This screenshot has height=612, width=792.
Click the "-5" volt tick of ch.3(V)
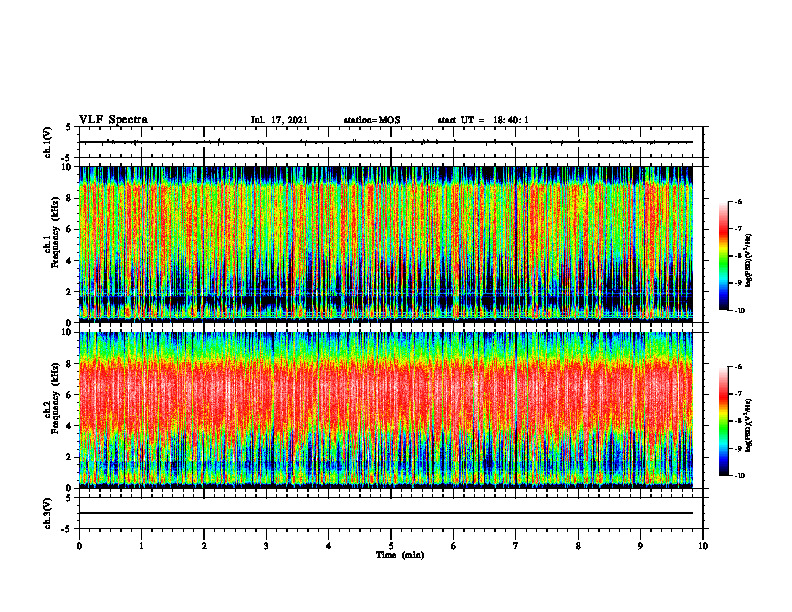(x=67, y=529)
